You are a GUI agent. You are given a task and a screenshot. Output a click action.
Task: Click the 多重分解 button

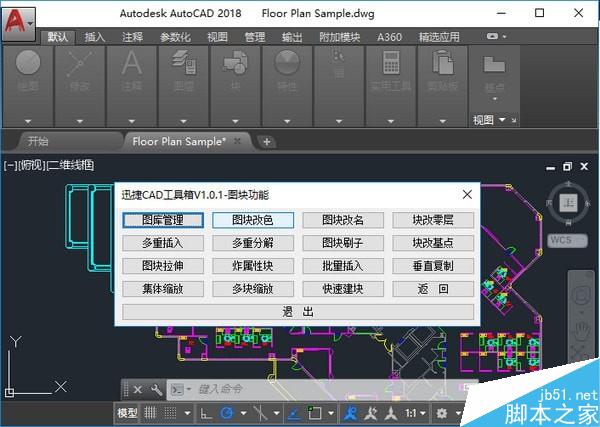tap(253, 243)
